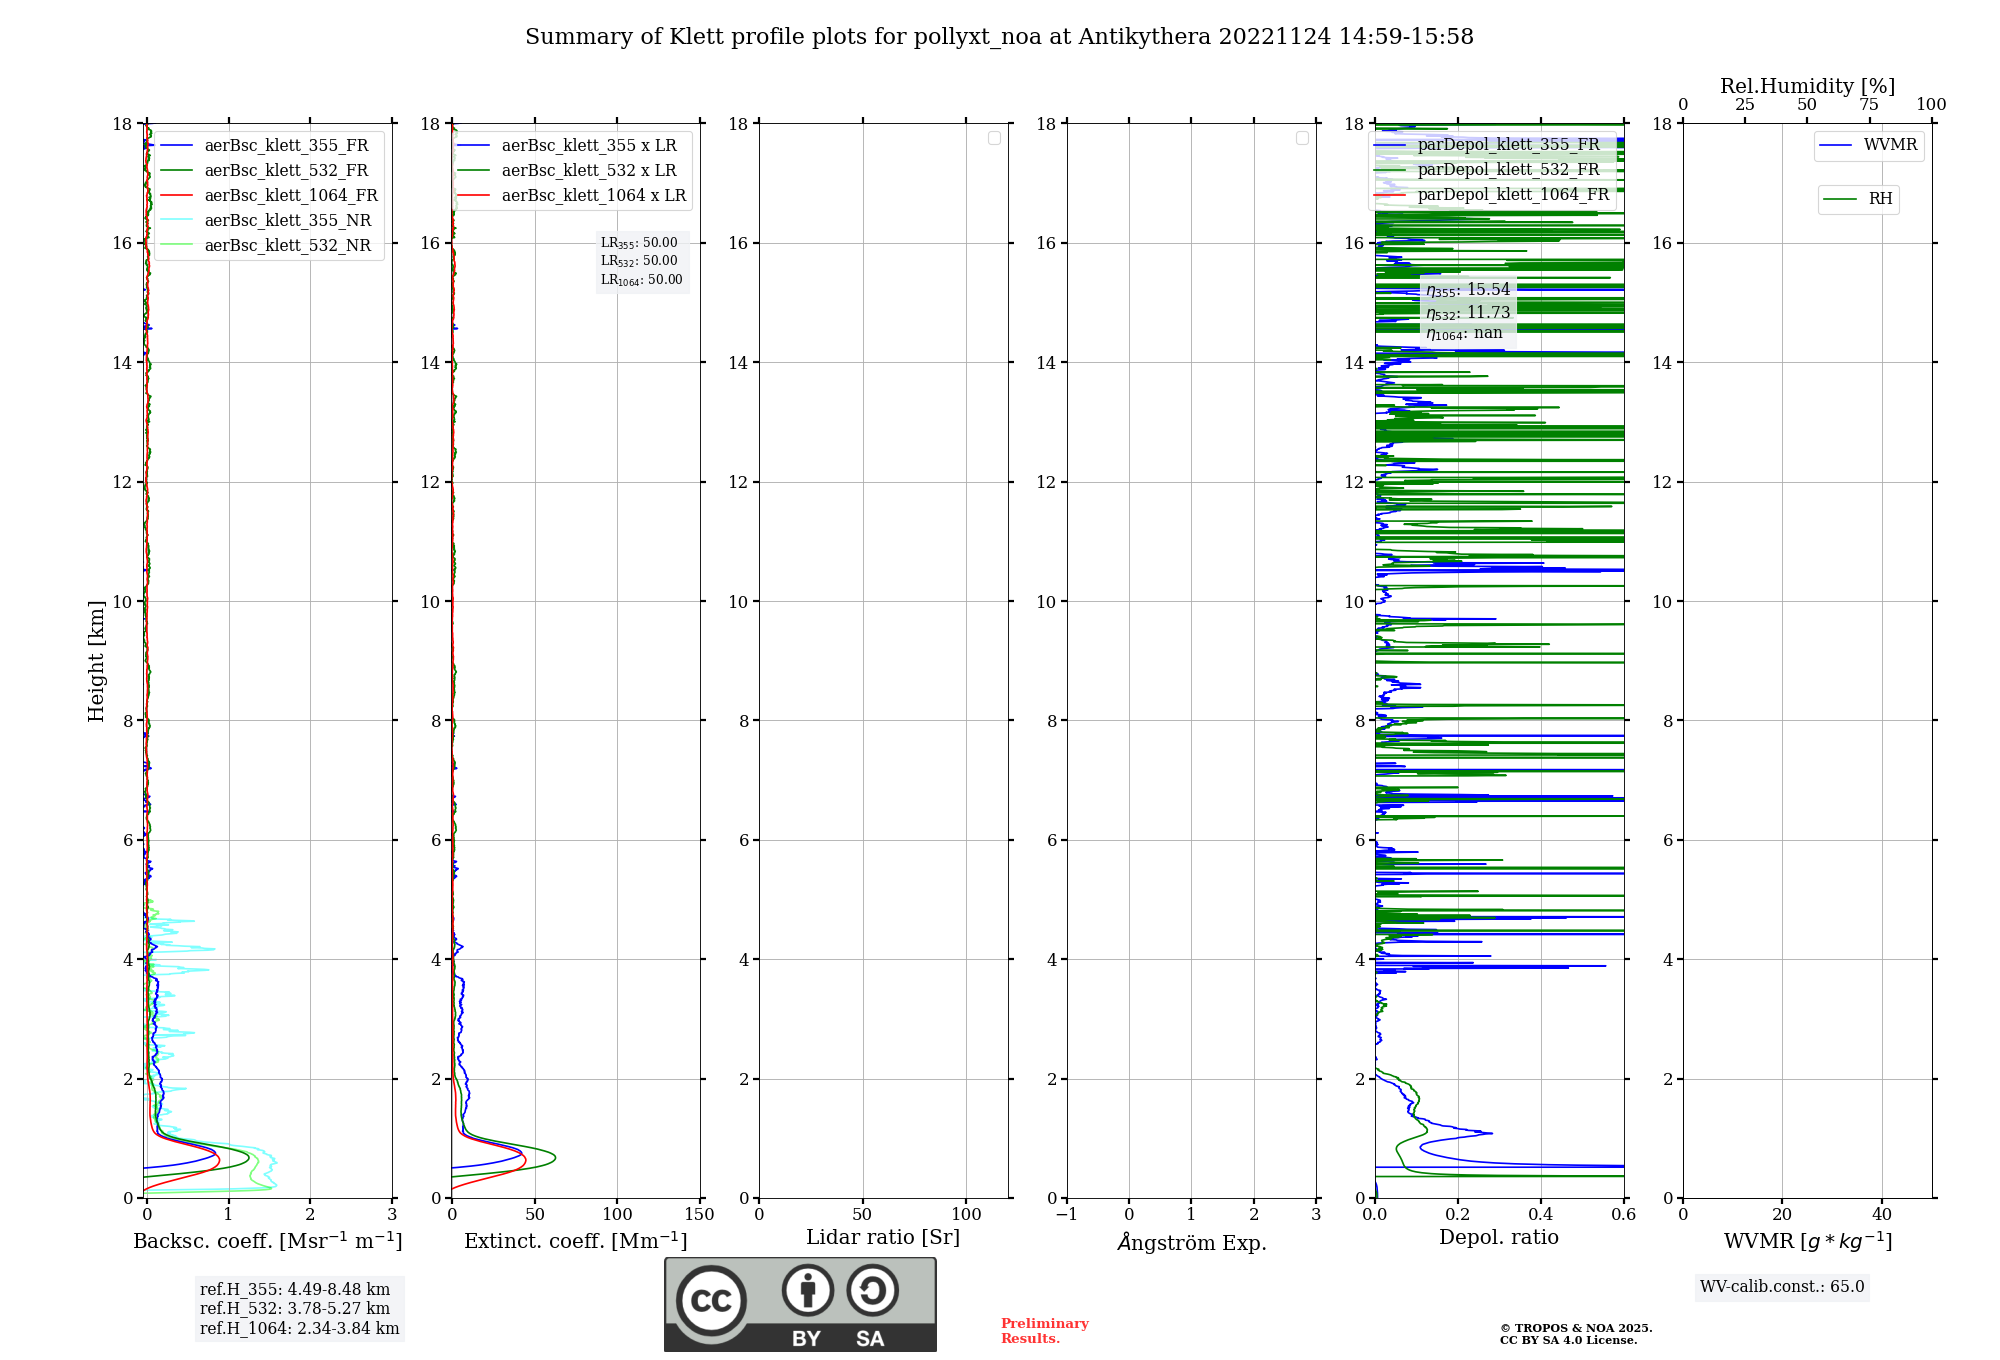Click the Creative Commons CC logo icon
This screenshot has width=2000, height=1360.
click(711, 1301)
